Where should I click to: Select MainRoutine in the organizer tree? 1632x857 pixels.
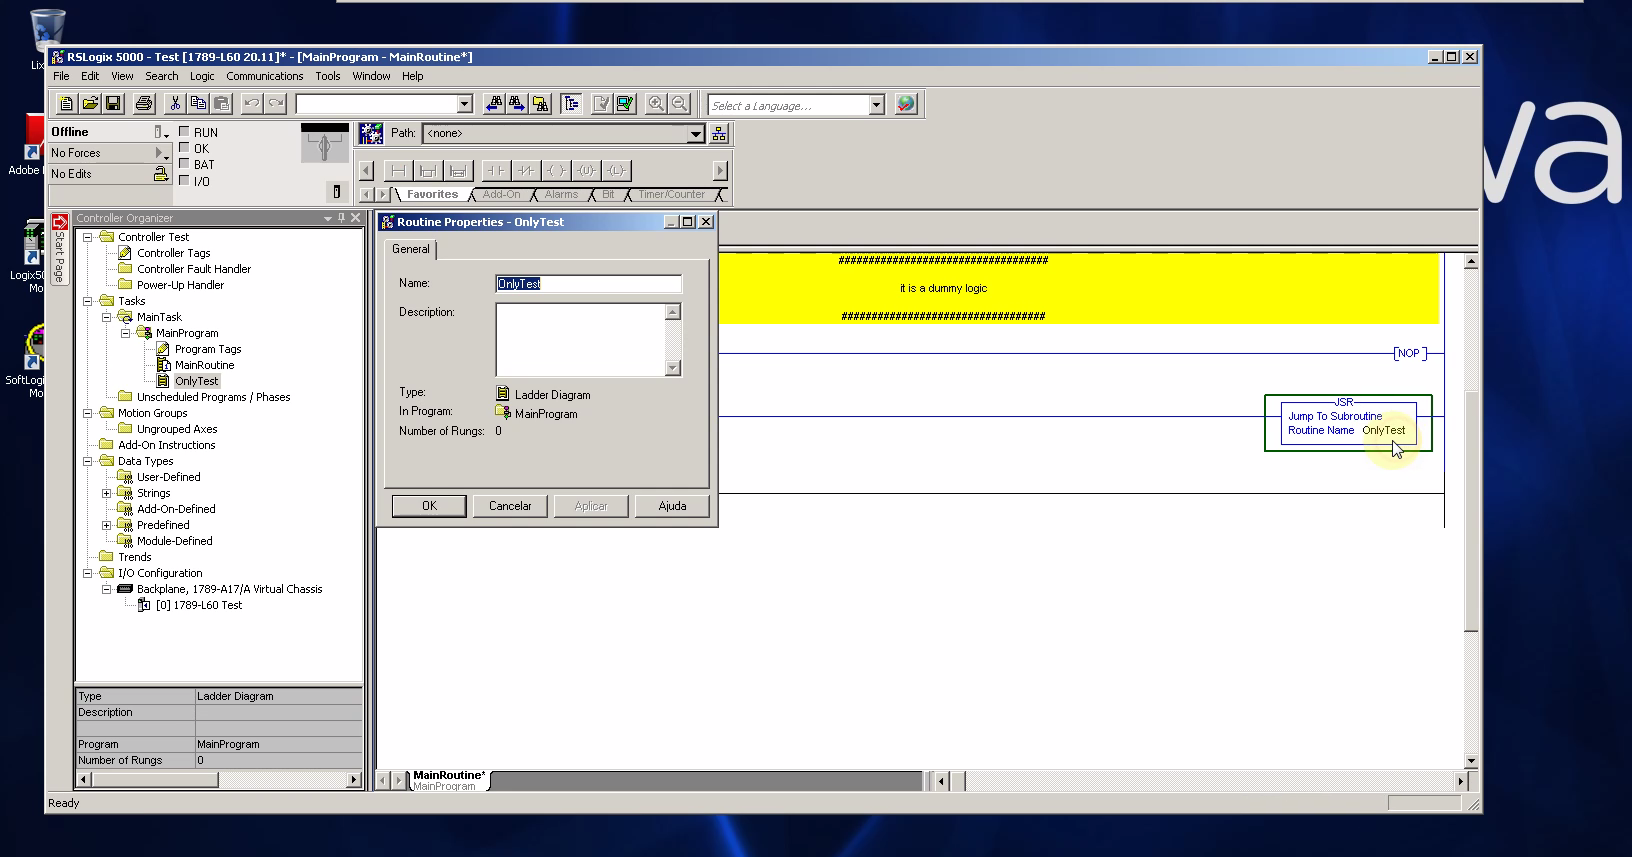pos(204,365)
